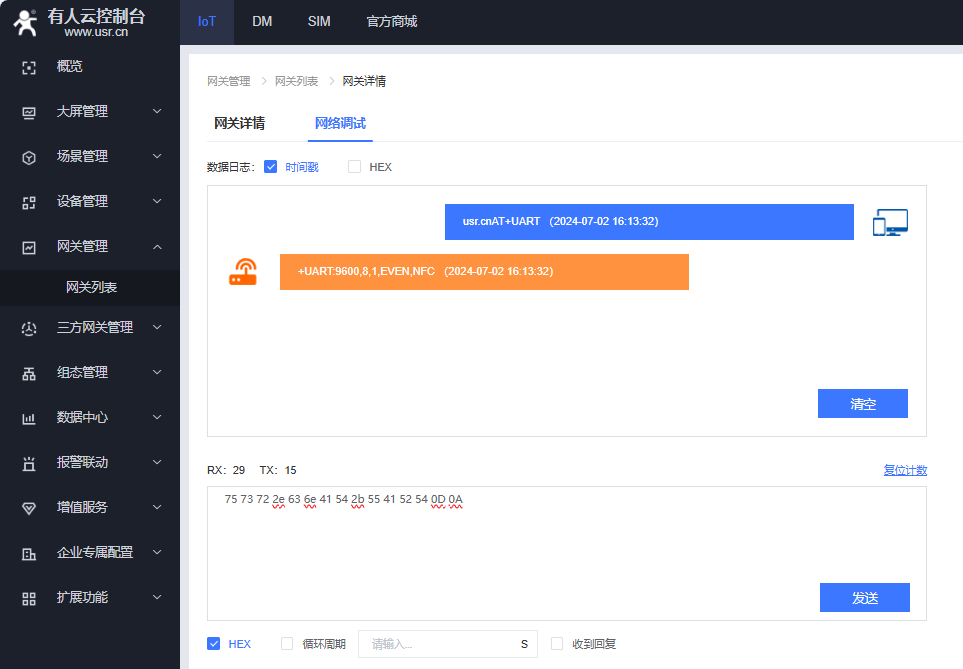Switch to the 网关详情 tab
The image size is (963, 669).
(x=239, y=124)
